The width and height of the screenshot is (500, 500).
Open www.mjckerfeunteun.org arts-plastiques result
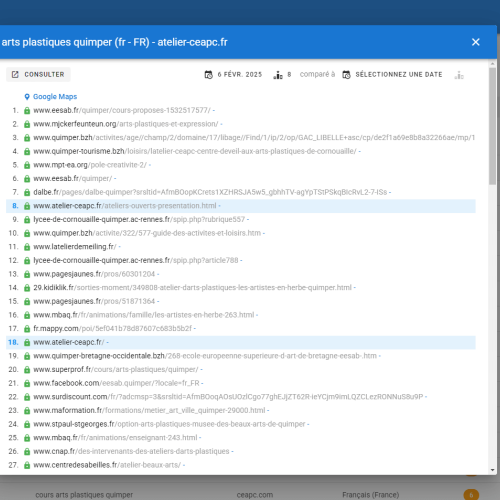(x=126, y=124)
